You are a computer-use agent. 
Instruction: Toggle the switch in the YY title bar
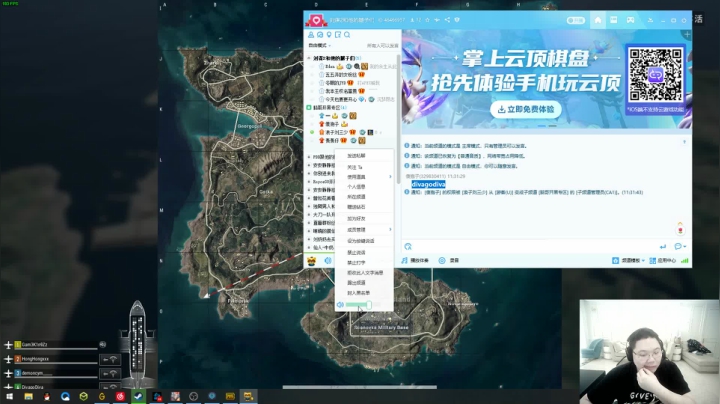tap(575, 20)
